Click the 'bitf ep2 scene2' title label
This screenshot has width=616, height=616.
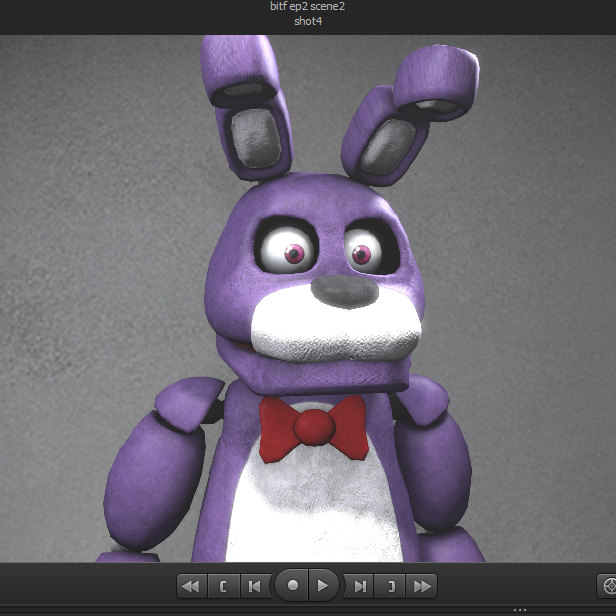308,7
